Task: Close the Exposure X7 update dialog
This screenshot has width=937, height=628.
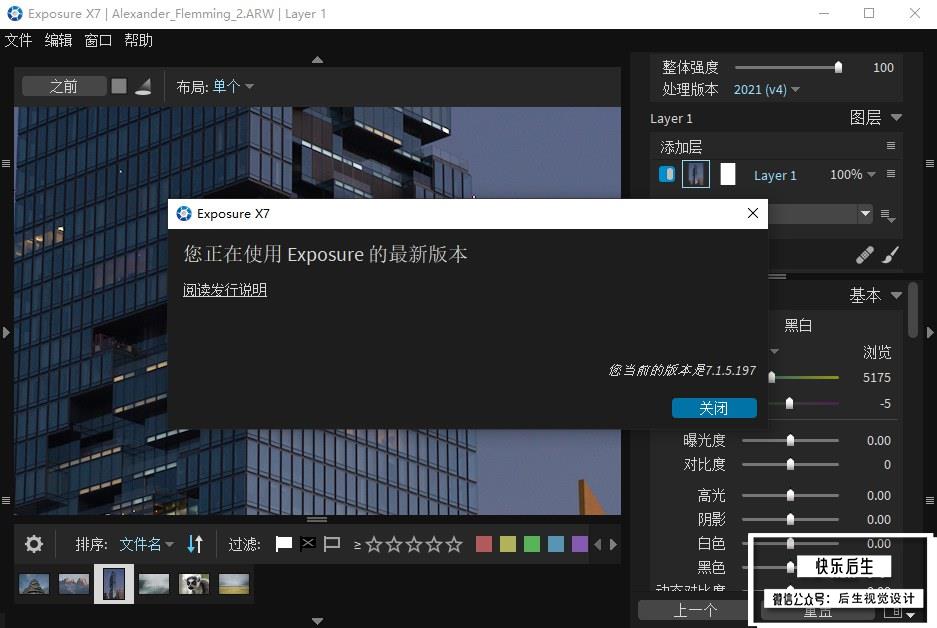Action: click(x=753, y=213)
